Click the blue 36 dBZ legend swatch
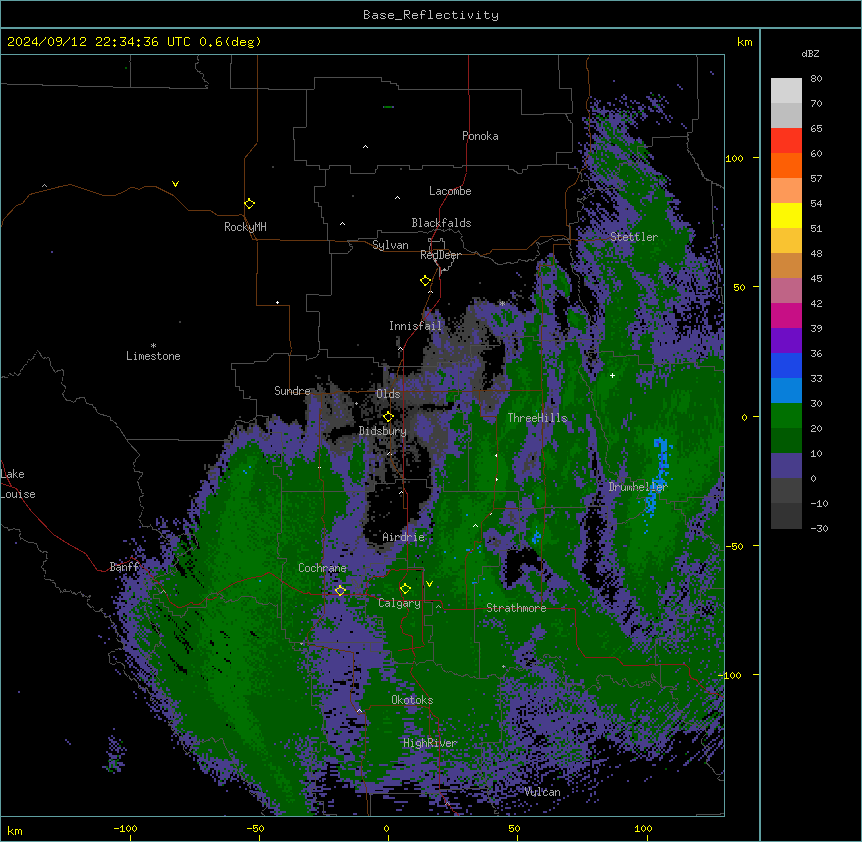The image size is (862, 842). click(786, 365)
